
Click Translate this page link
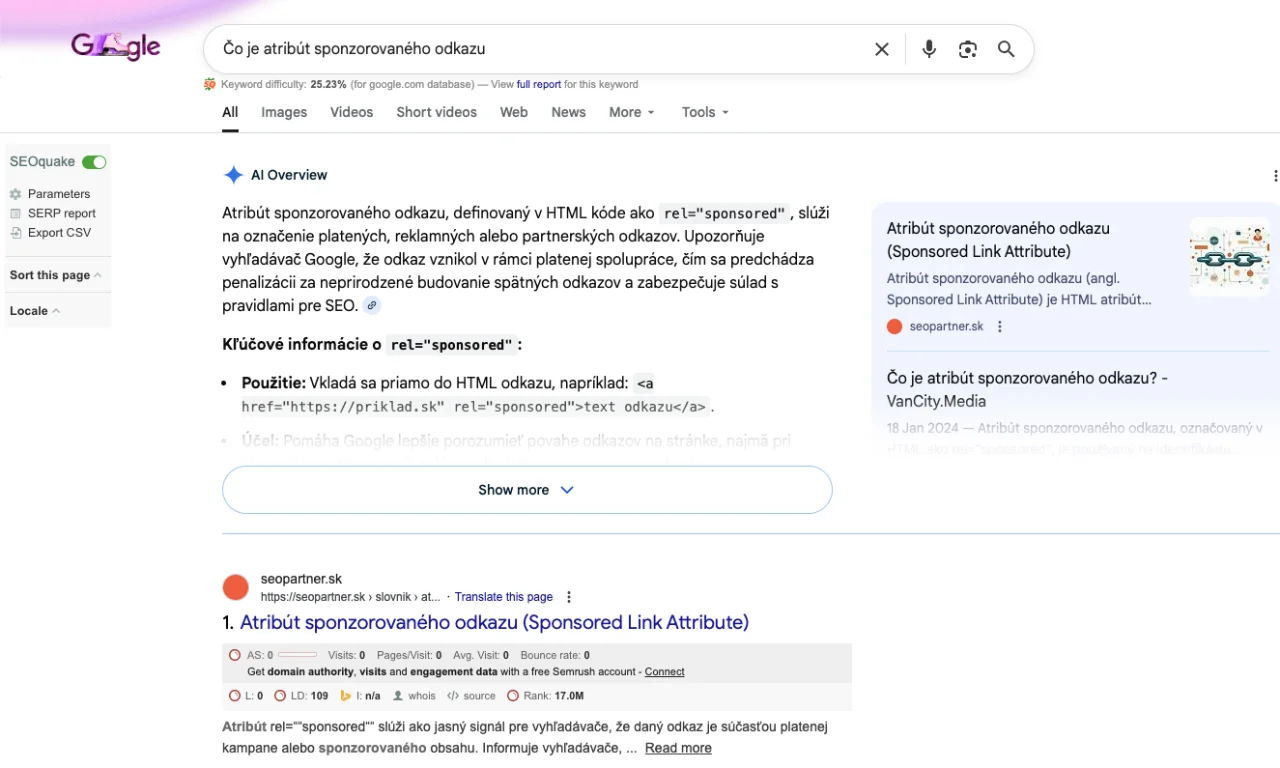[503, 597]
